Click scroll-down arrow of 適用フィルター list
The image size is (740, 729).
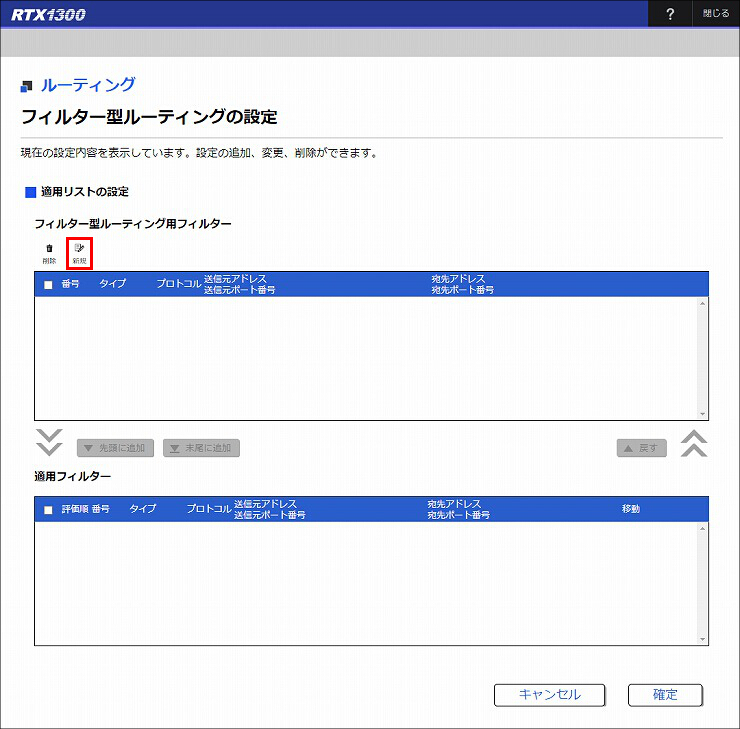coord(702,639)
